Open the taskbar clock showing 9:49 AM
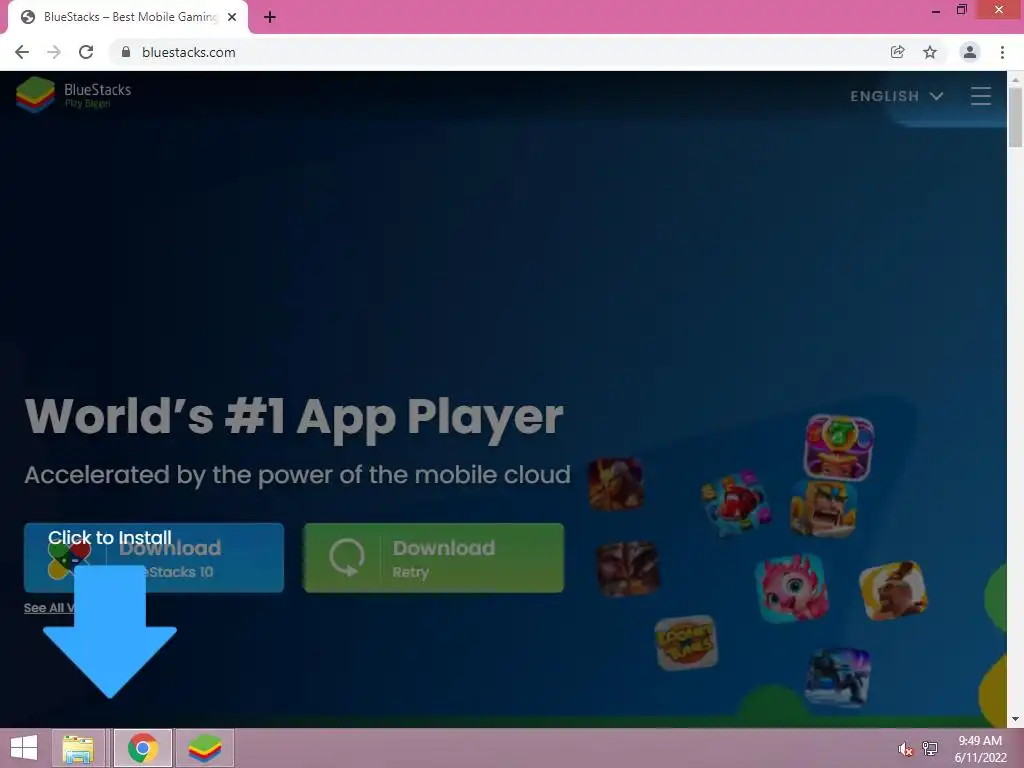The image size is (1024, 768). coord(980,749)
